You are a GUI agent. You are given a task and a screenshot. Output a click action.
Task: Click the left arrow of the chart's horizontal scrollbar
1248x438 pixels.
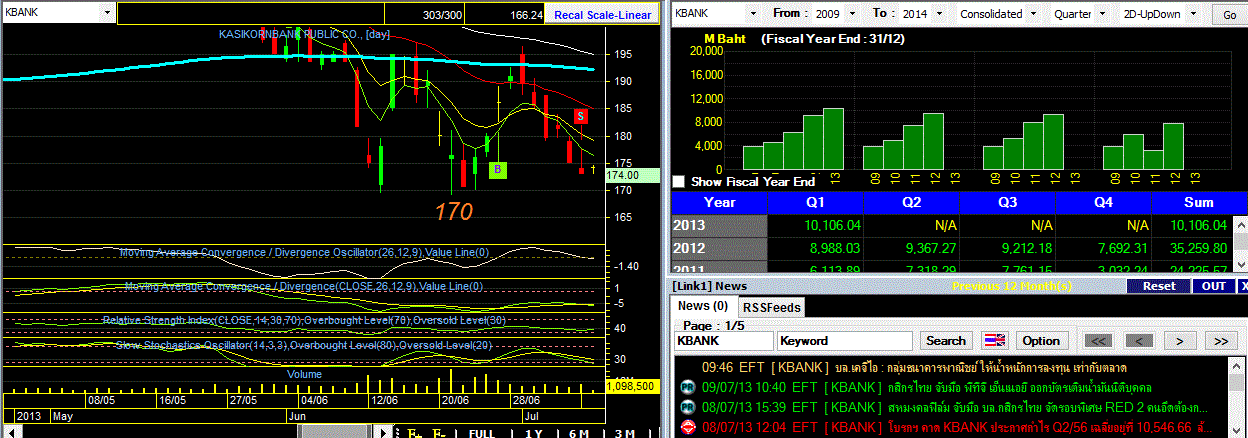[x=13, y=433]
